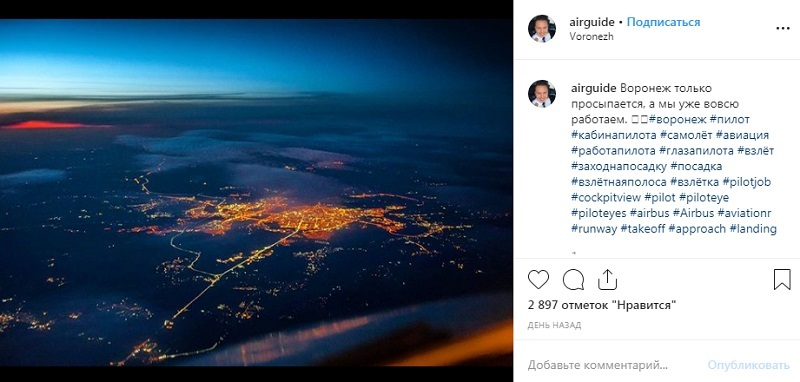Open the #кабинапилота hashtag

click(613, 135)
